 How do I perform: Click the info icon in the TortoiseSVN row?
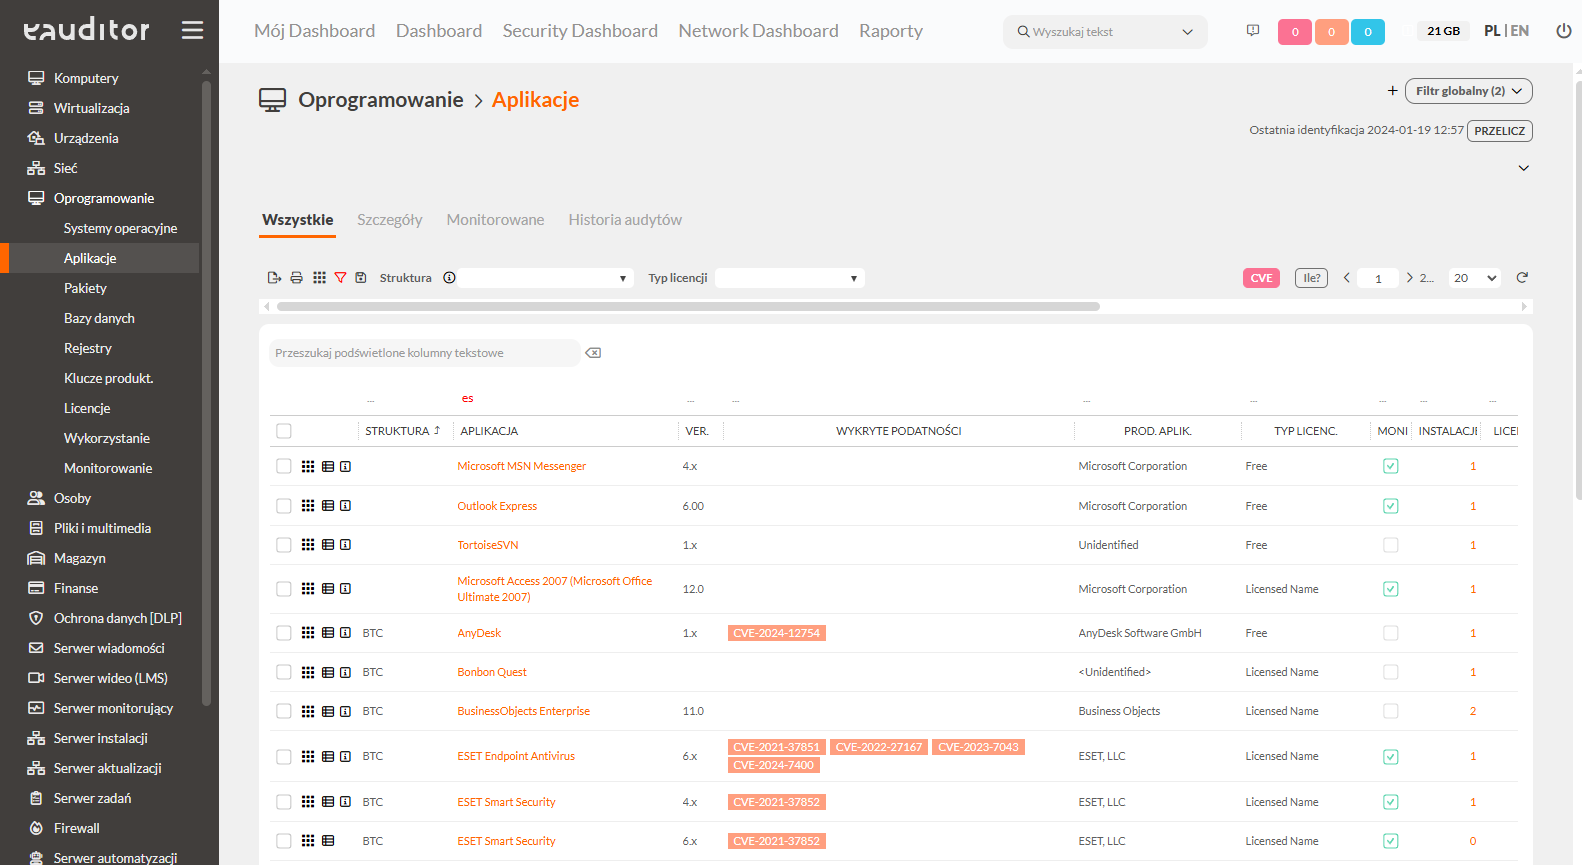[x=345, y=545]
